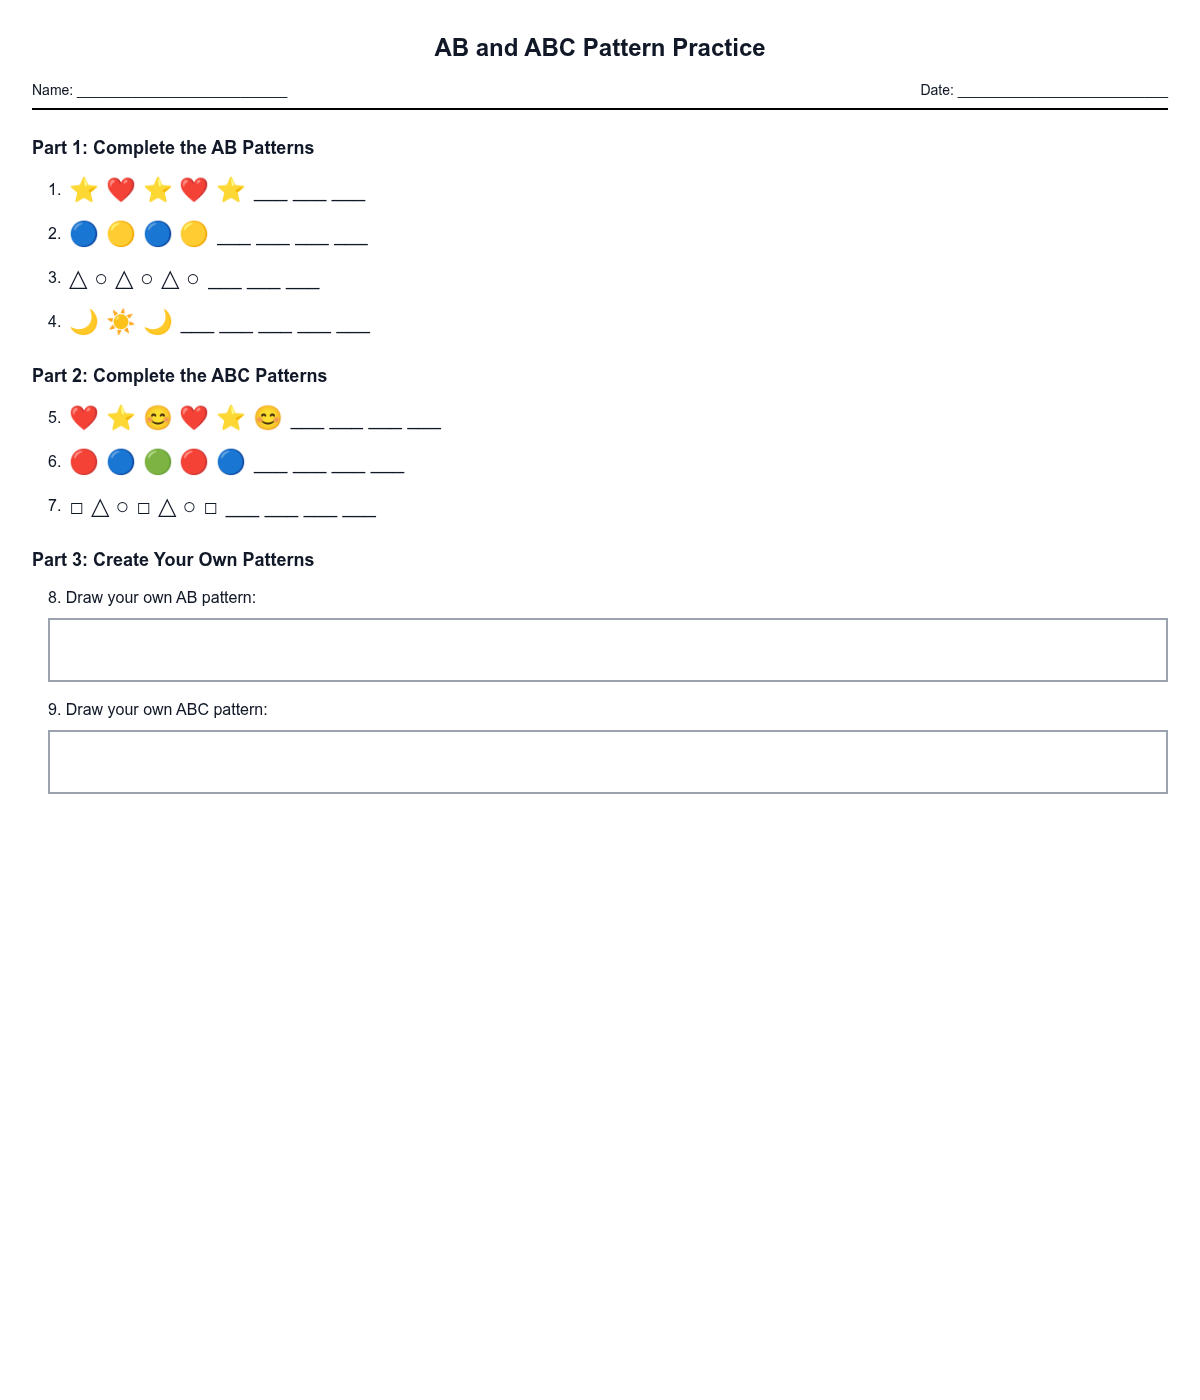Viewport: 1200px width, 1400px height.
Task: Click the last blue circle in pattern 6
Action: tap(231, 462)
